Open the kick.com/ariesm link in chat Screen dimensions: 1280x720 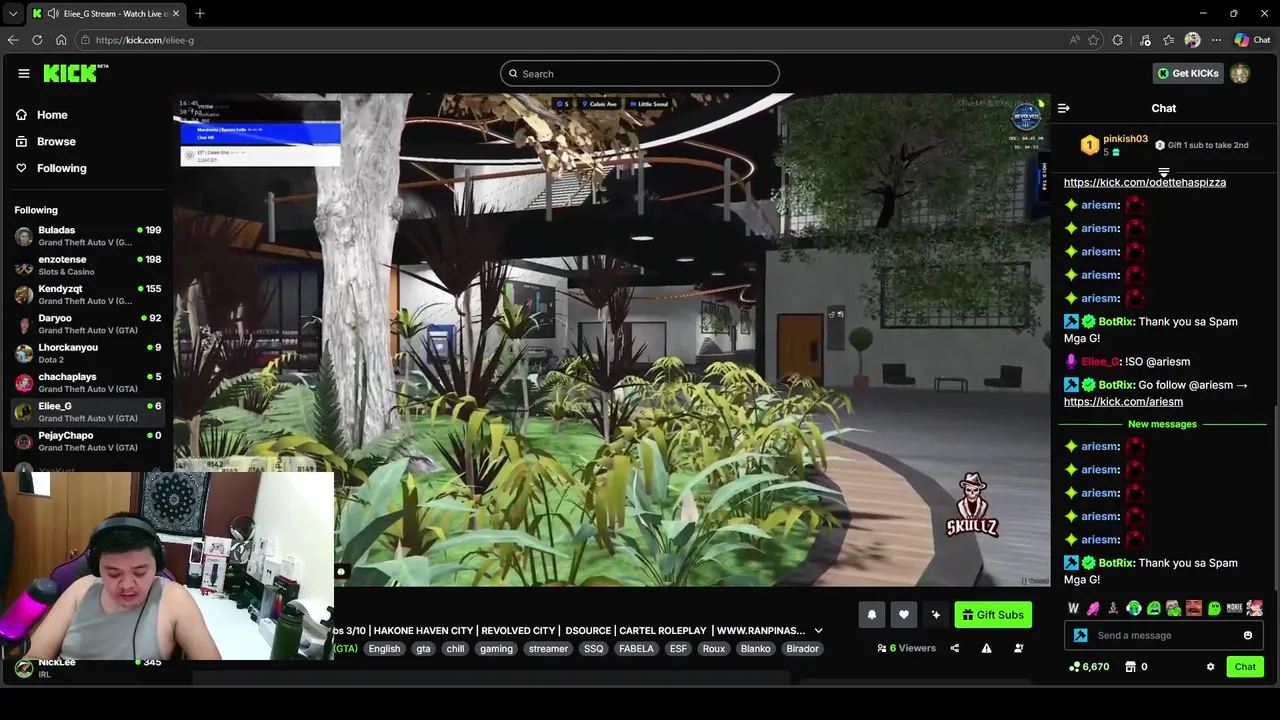coord(1123,402)
